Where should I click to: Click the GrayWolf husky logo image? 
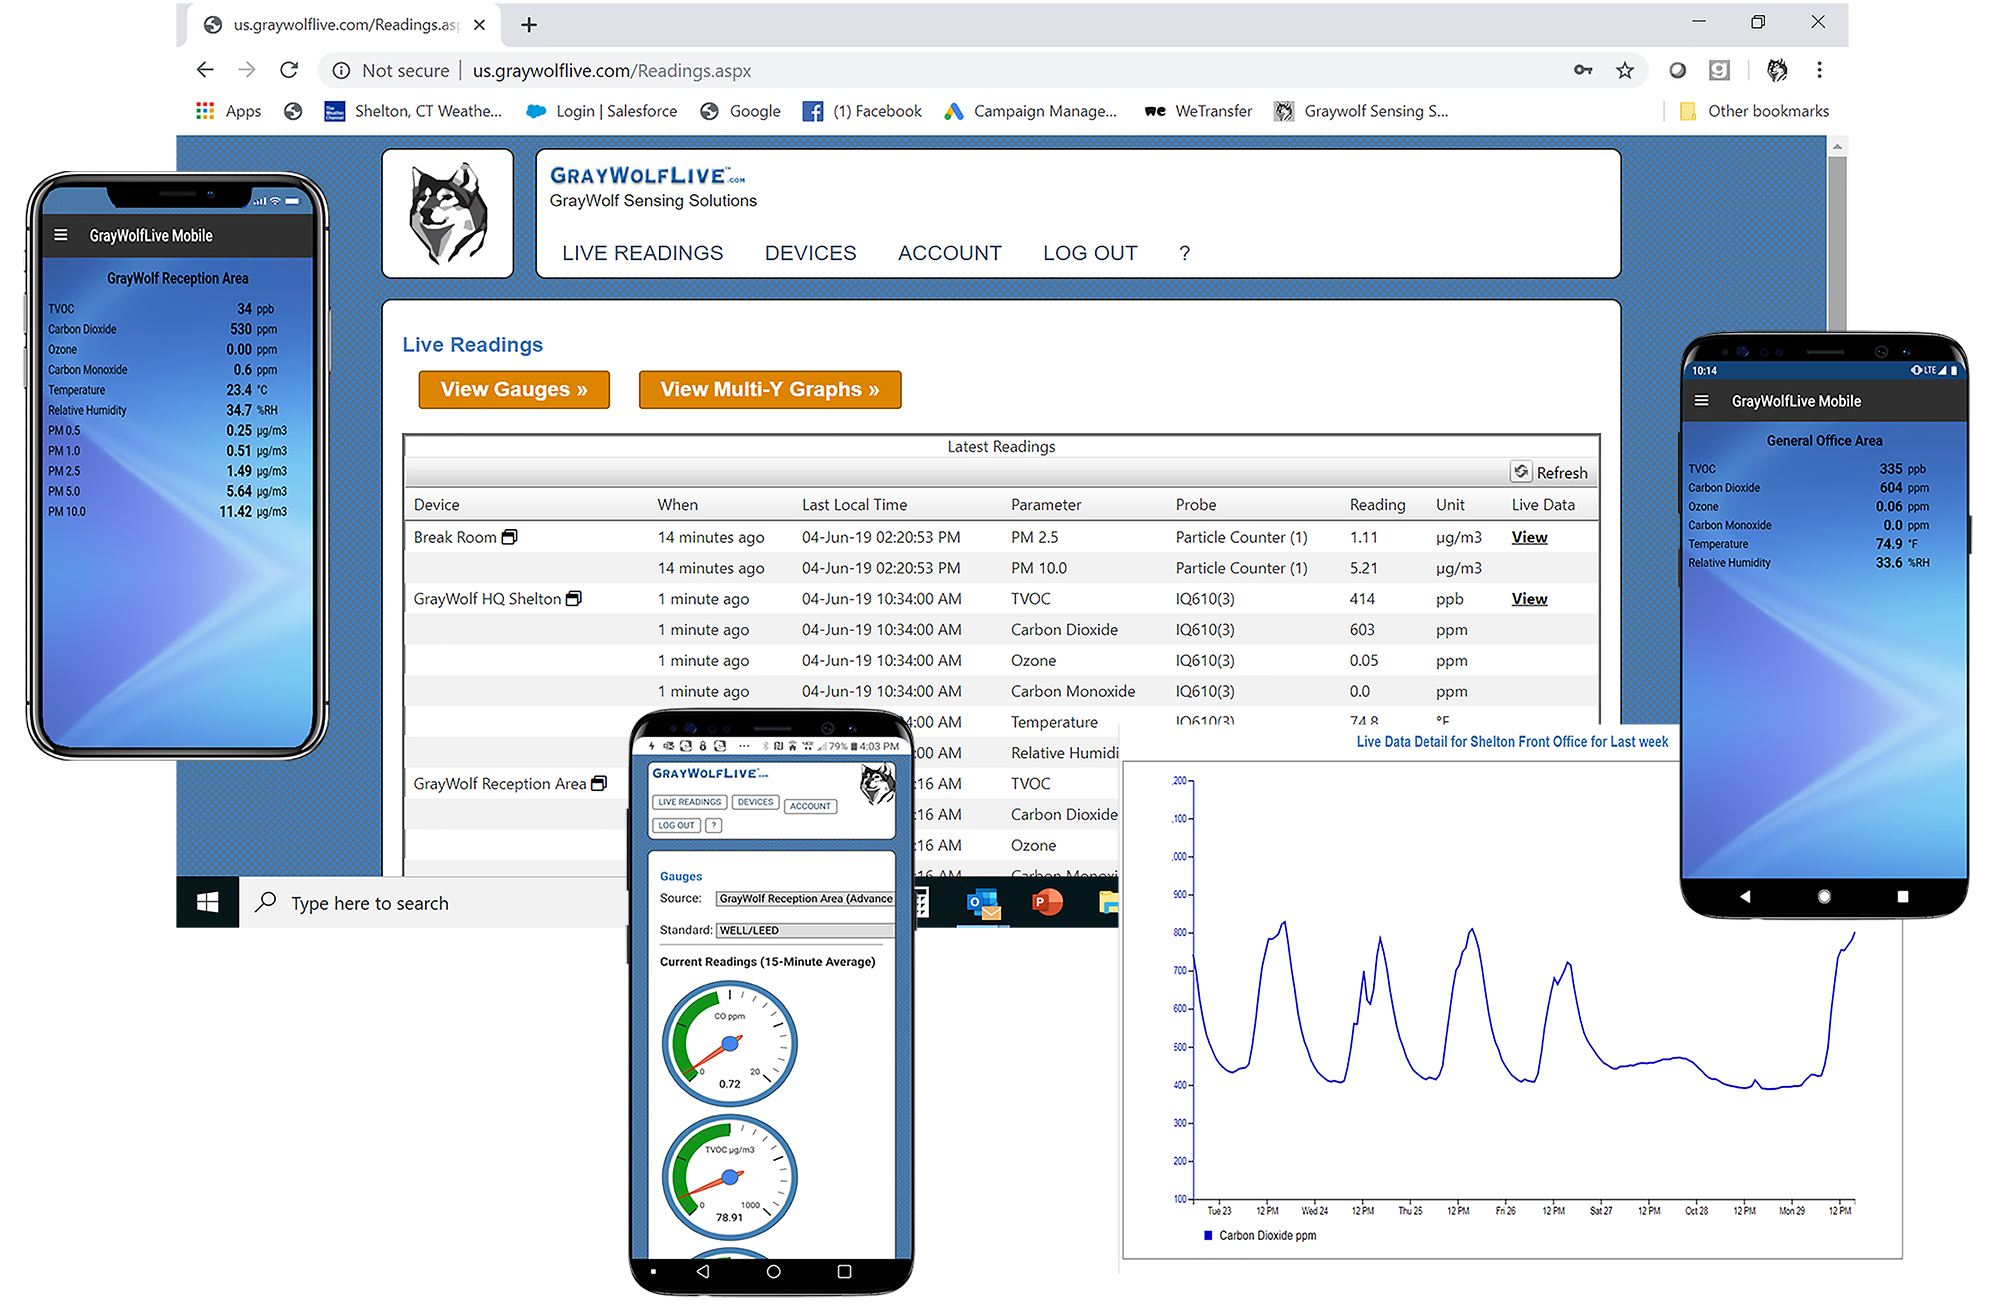click(448, 213)
